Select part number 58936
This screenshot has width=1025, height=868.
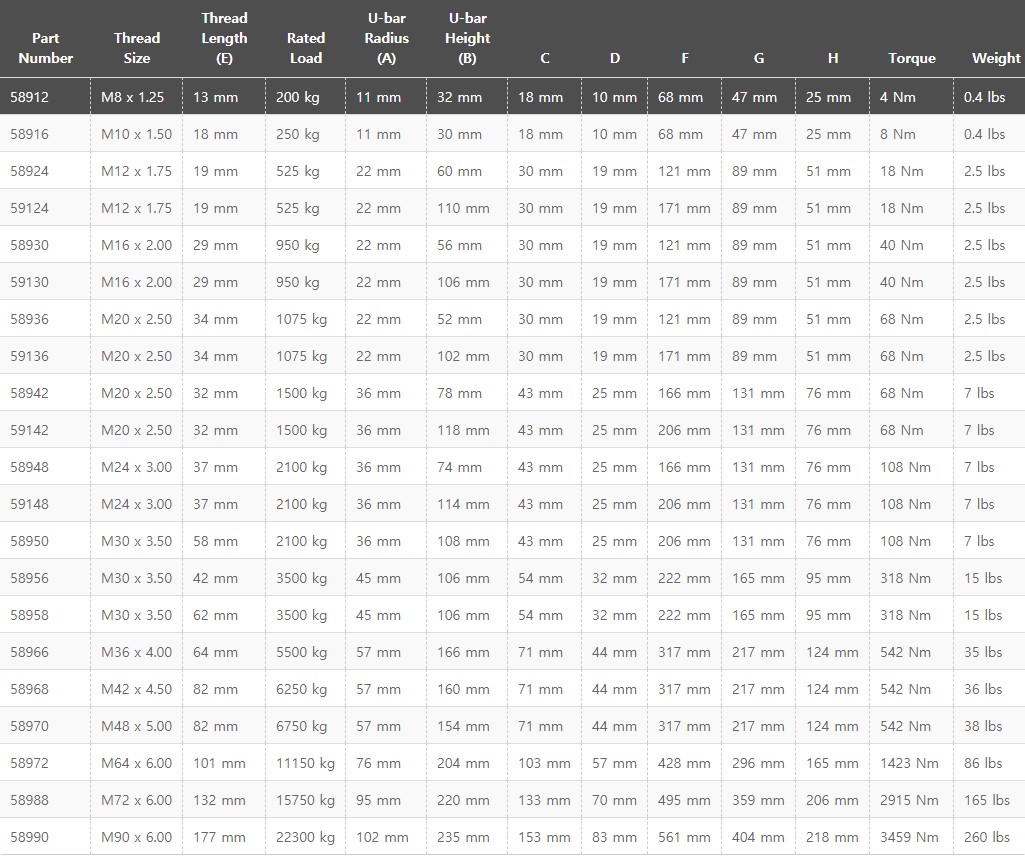[29, 319]
